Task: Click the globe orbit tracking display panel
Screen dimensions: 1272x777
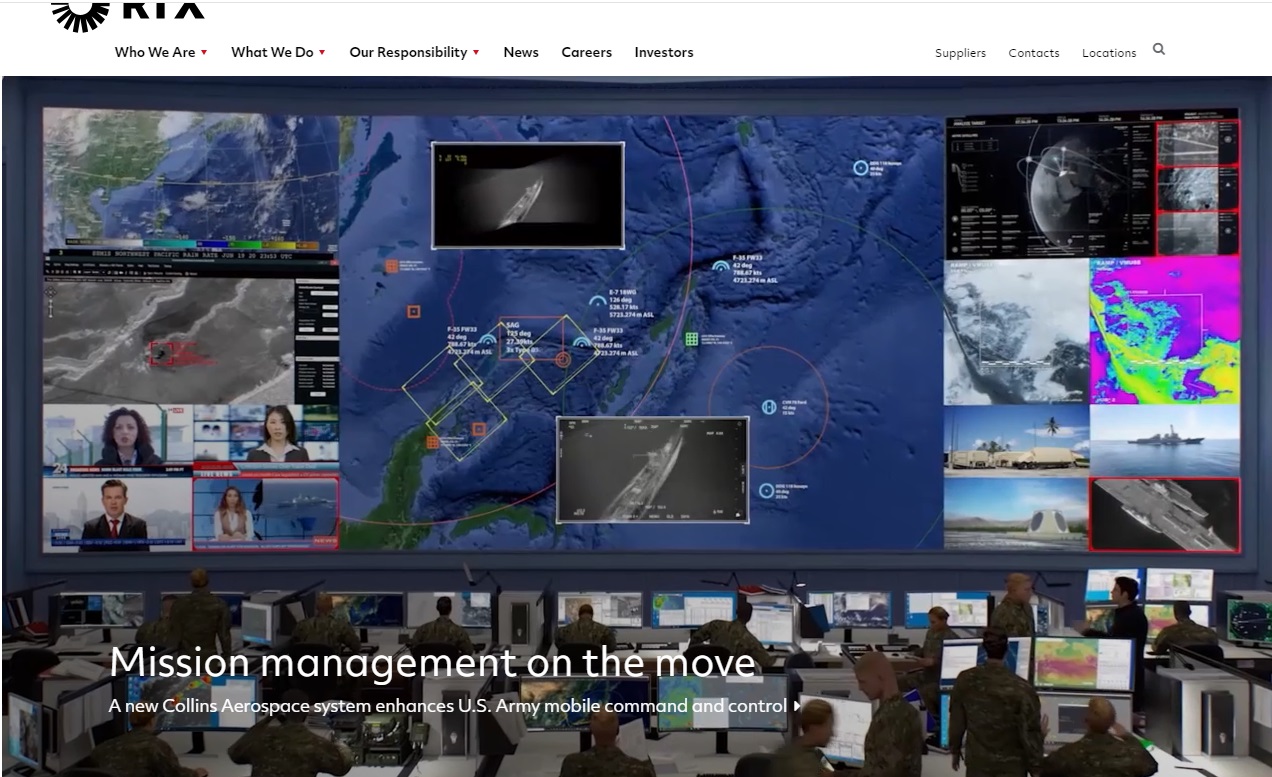Action: pos(1049,188)
